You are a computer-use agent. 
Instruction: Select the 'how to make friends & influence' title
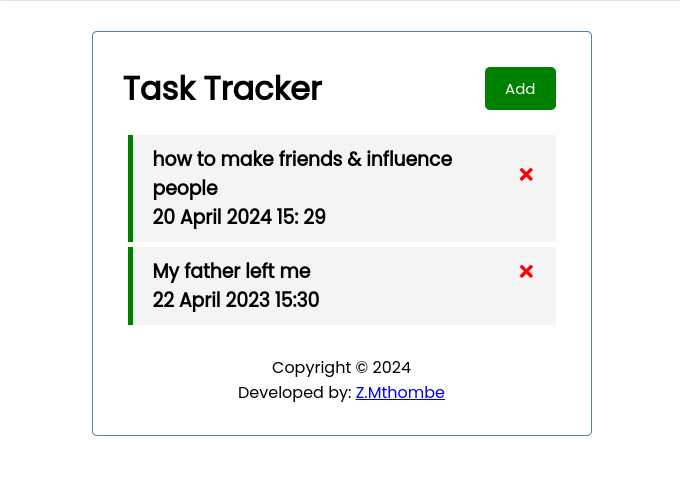[x=302, y=159]
